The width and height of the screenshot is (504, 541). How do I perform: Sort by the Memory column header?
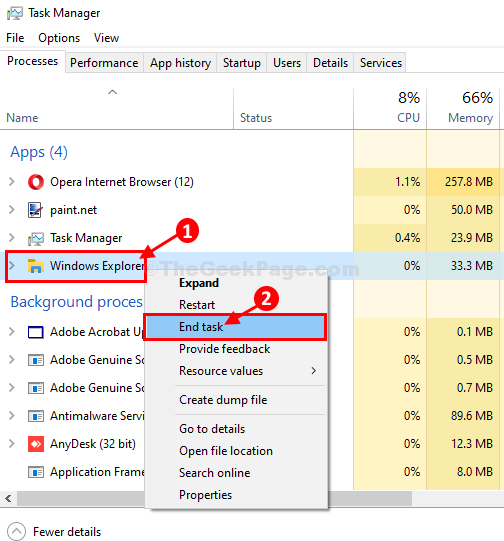point(463,109)
